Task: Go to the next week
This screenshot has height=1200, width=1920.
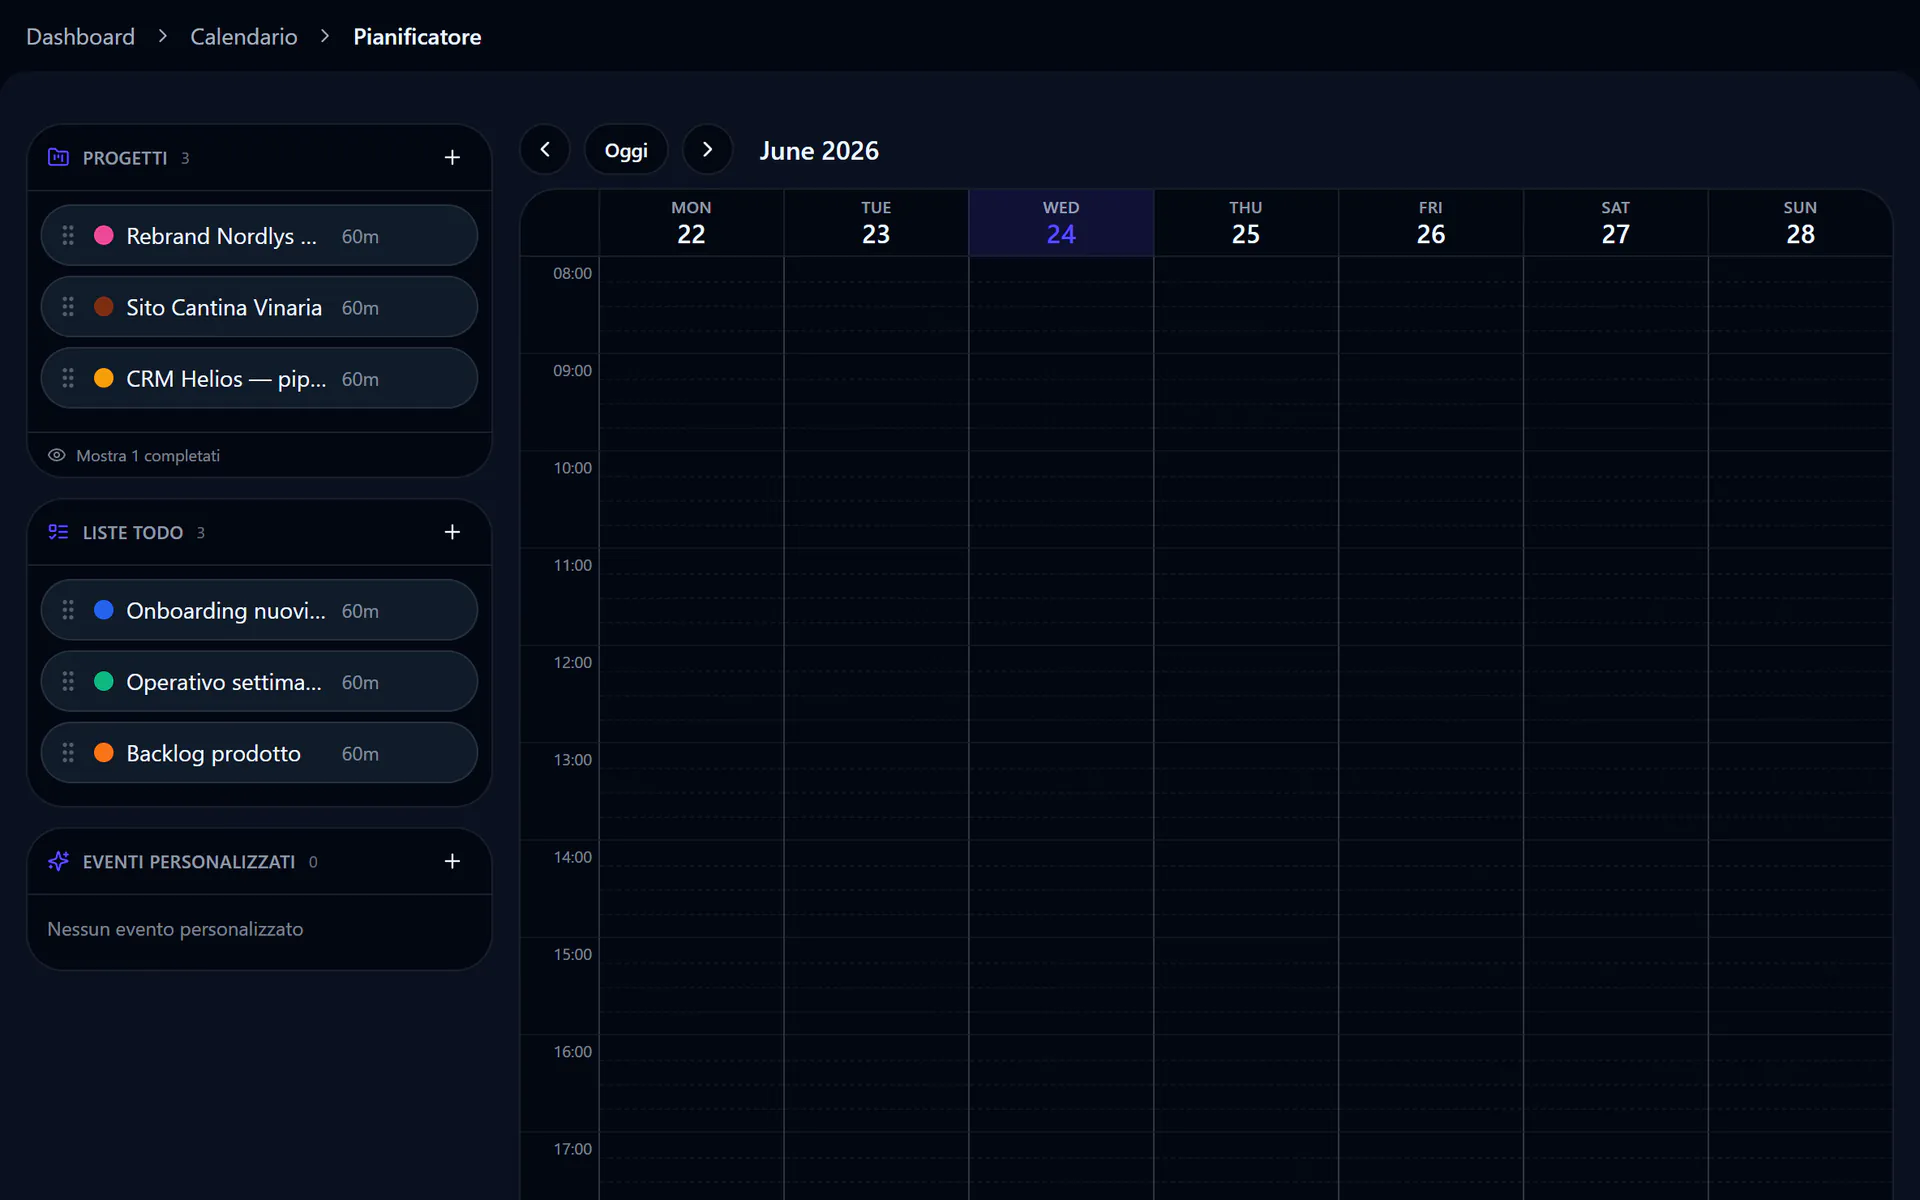Action: tap(708, 150)
